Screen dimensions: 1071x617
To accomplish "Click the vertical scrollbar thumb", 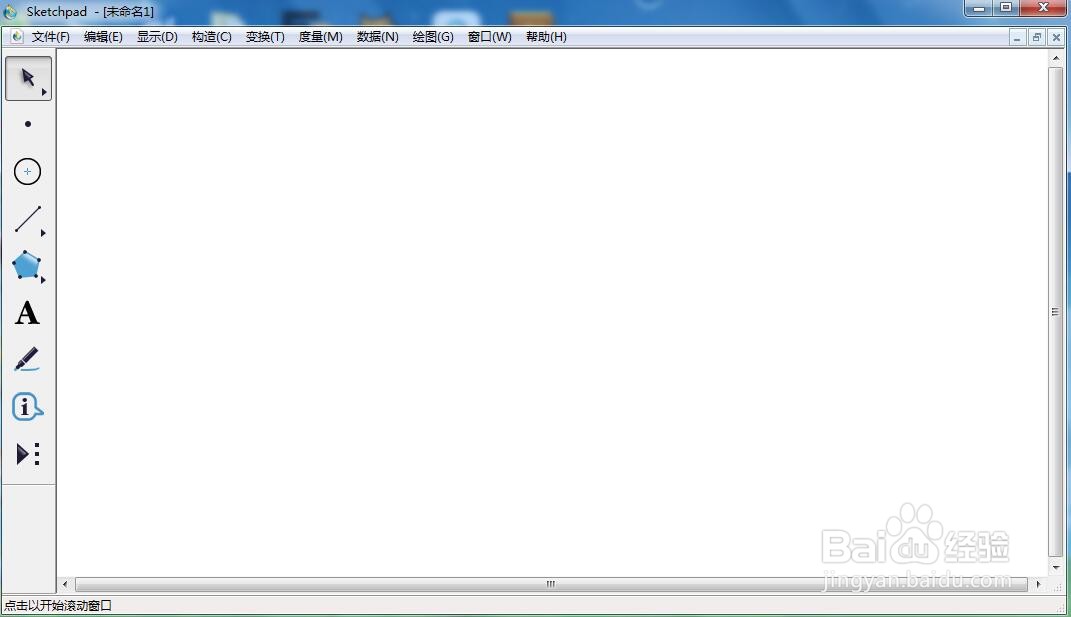I will (x=1056, y=312).
